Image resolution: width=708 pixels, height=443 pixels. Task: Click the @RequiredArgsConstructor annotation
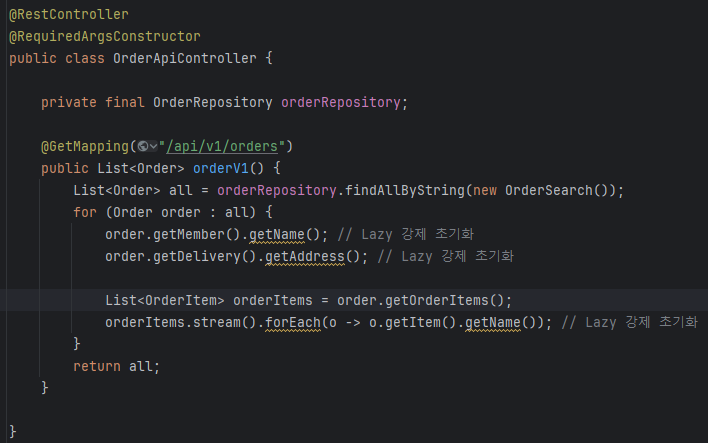105,37
